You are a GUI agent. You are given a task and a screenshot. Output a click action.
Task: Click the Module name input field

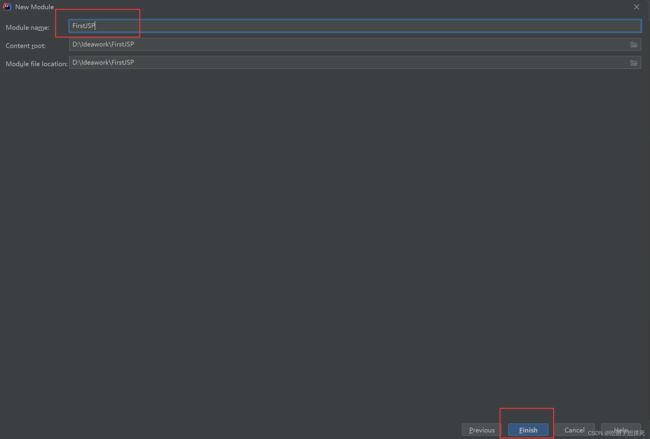[x=355, y=26]
